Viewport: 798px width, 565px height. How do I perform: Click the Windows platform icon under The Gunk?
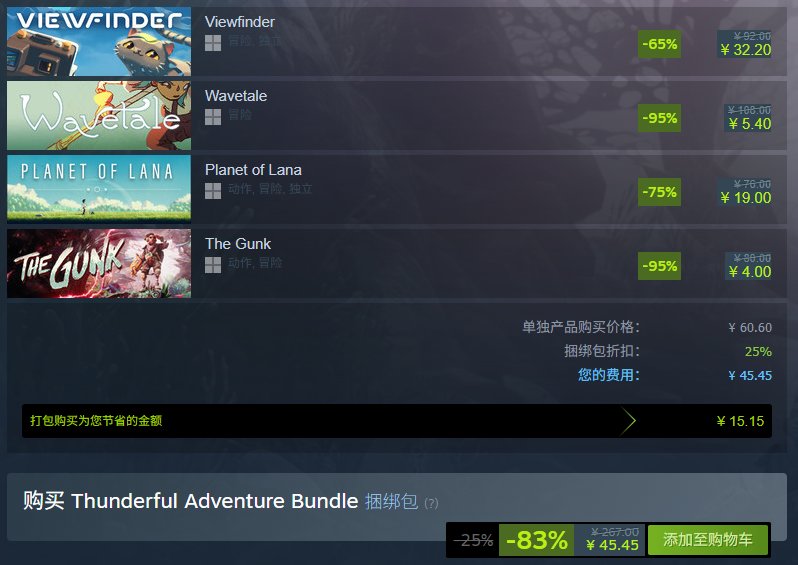(213, 265)
